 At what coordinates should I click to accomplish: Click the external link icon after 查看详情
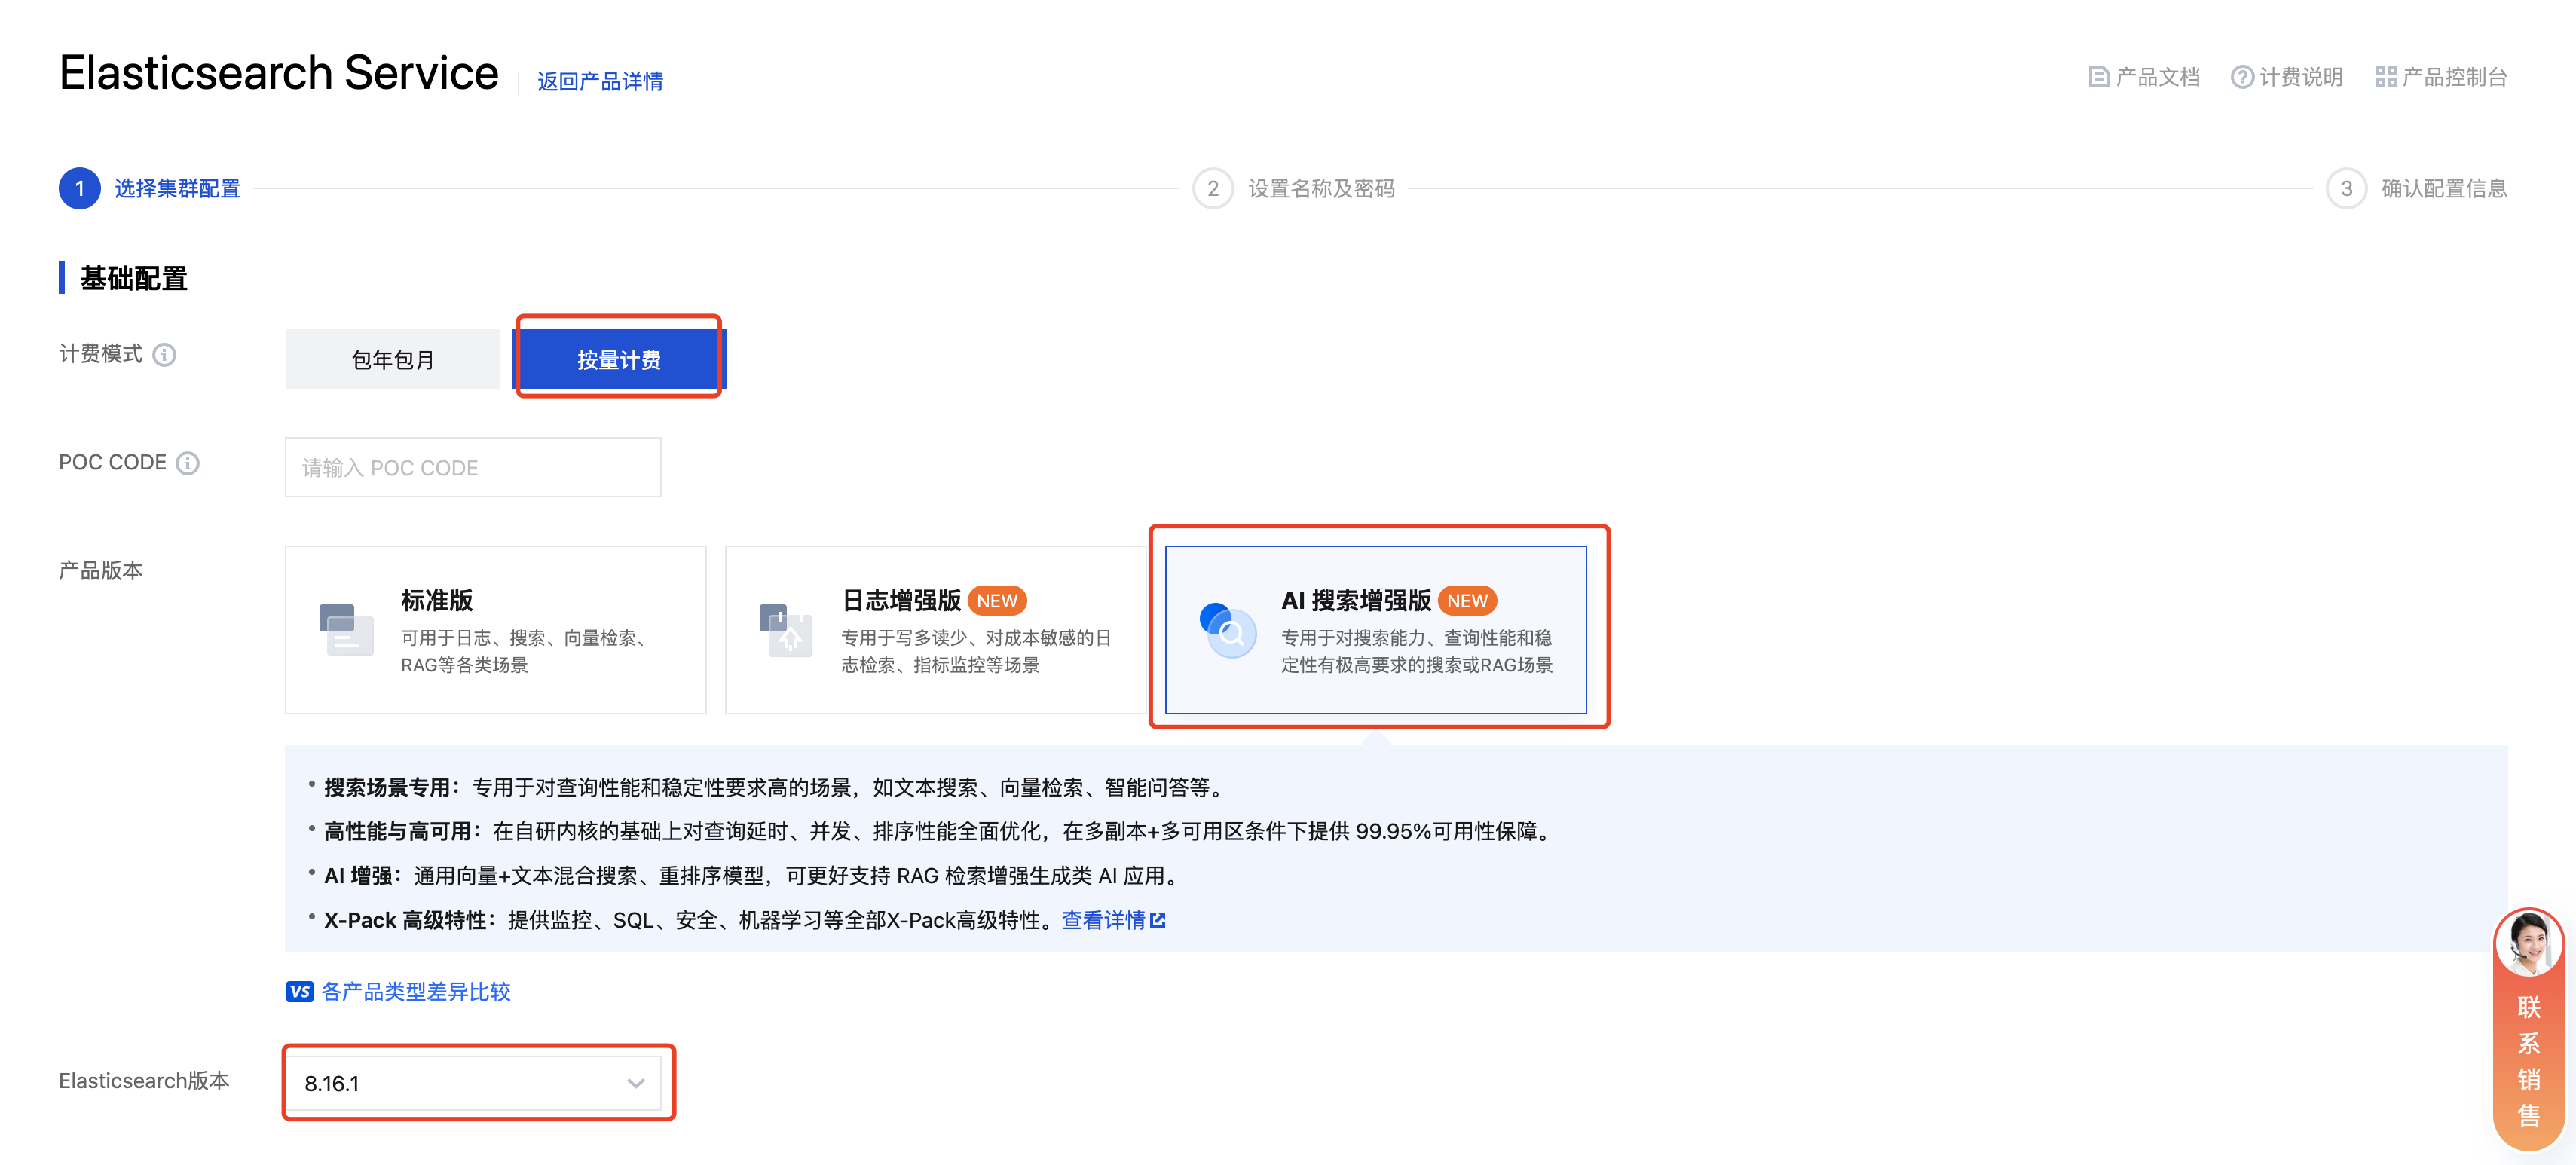(x=1158, y=920)
